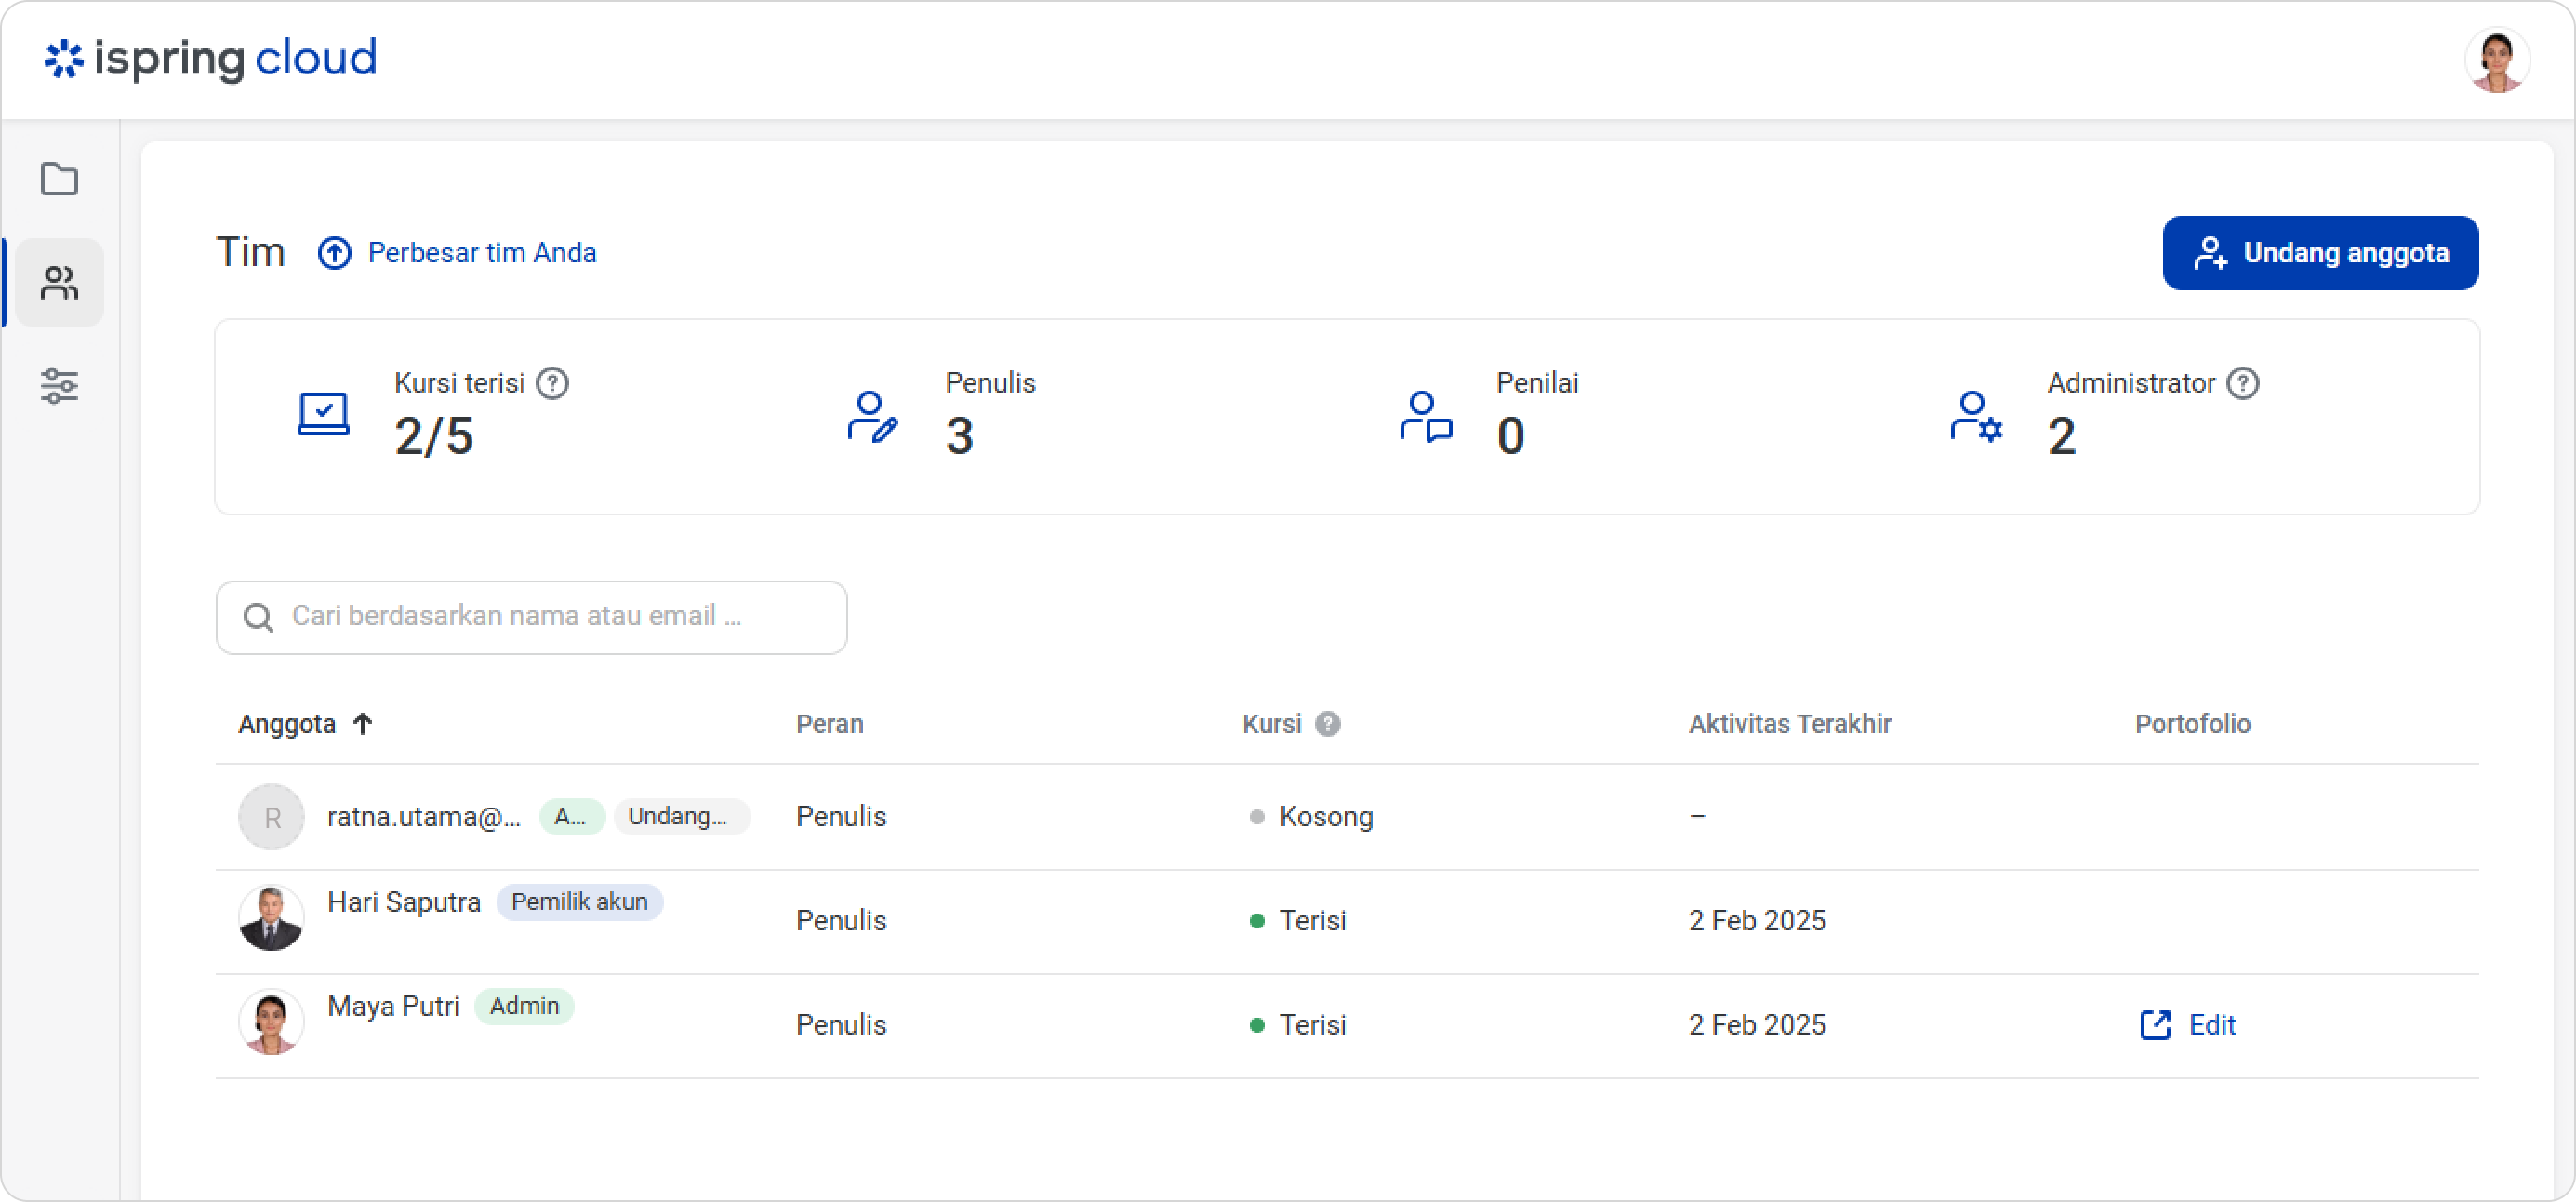
Task: Click the upgrade arrow circle icon
Action: [x=334, y=253]
